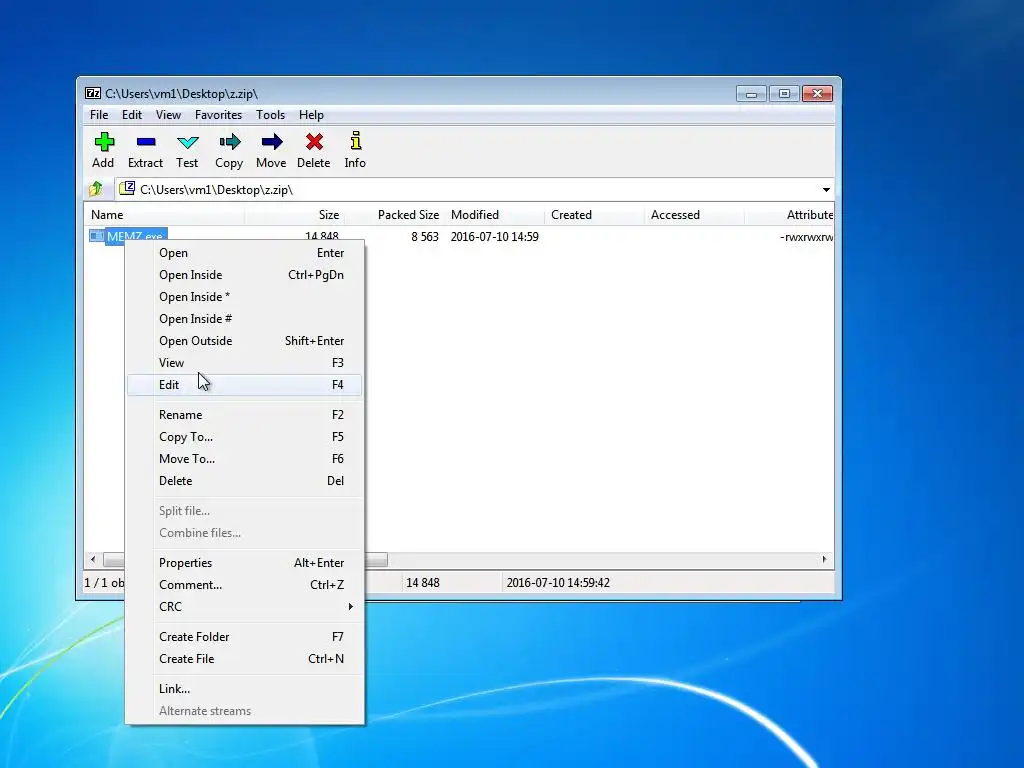
Task: Choose Open Inside # entry
Action: click(244, 319)
